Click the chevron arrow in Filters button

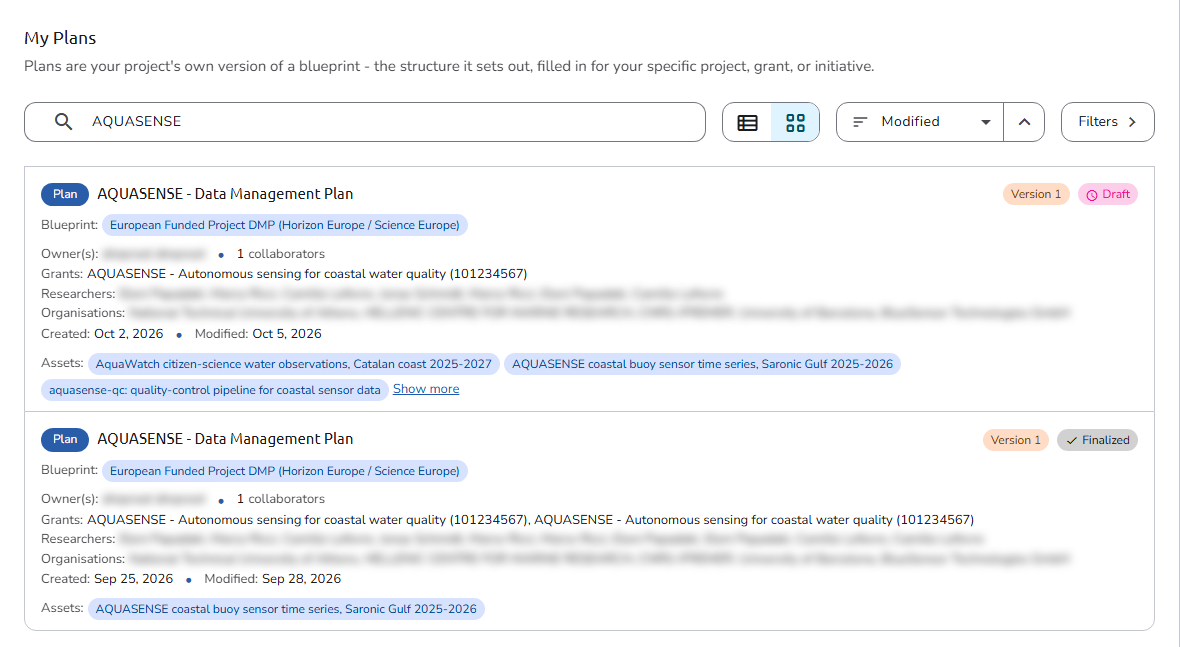(x=1132, y=122)
